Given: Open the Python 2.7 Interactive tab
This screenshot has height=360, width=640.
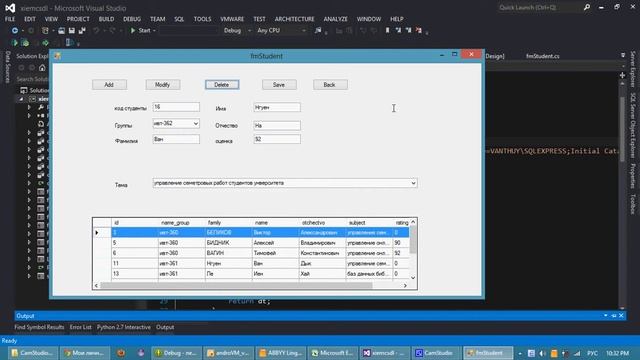Looking at the screenshot, I should click(x=124, y=327).
